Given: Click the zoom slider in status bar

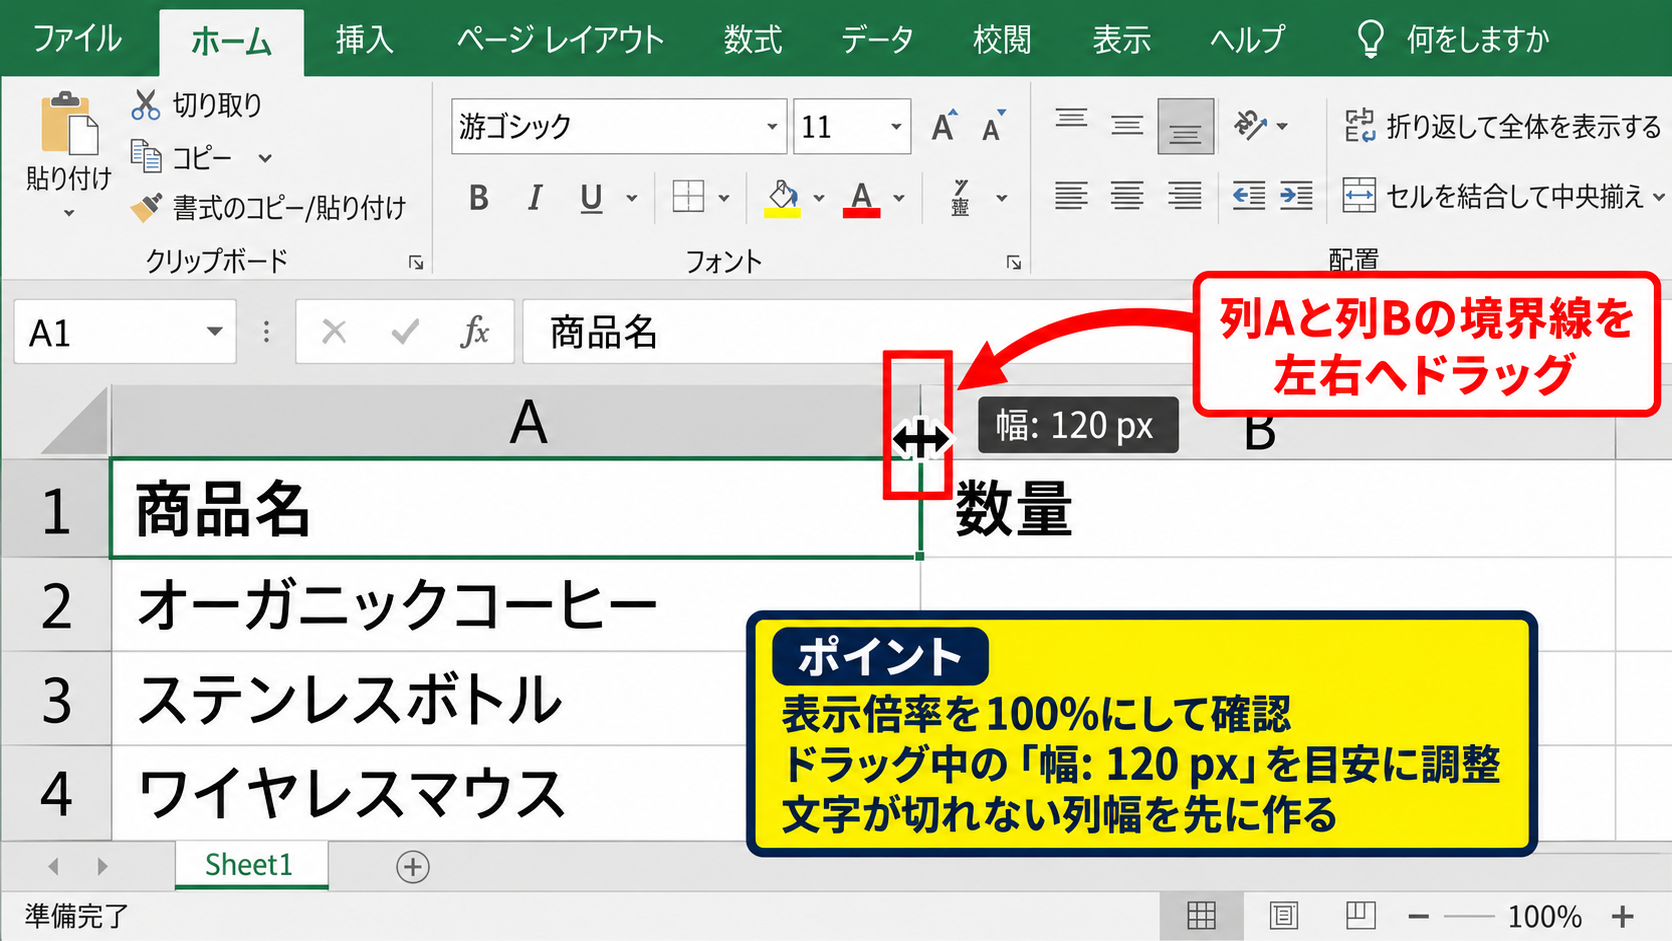Looking at the screenshot, I should point(1470,916).
